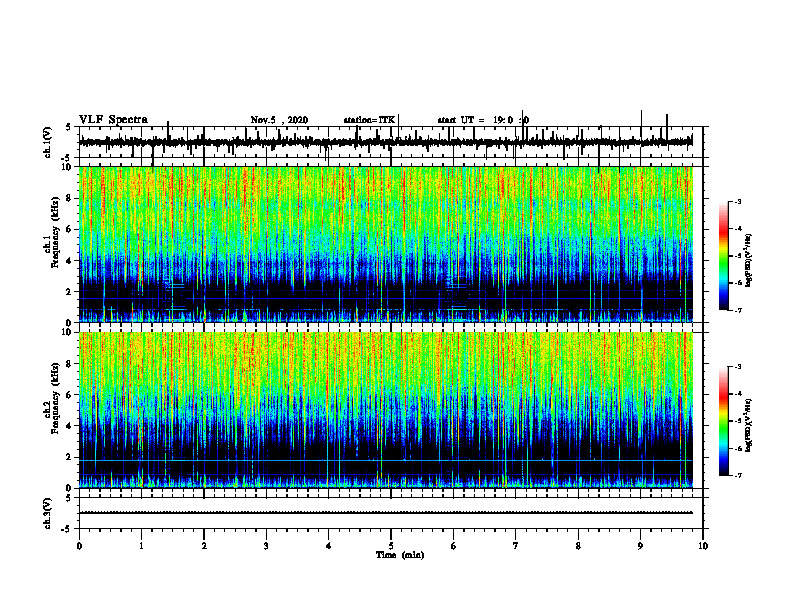Click the "-3" label on ch.1 colorbar
This screenshot has height=612, width=792.
[x=738, y=201]
